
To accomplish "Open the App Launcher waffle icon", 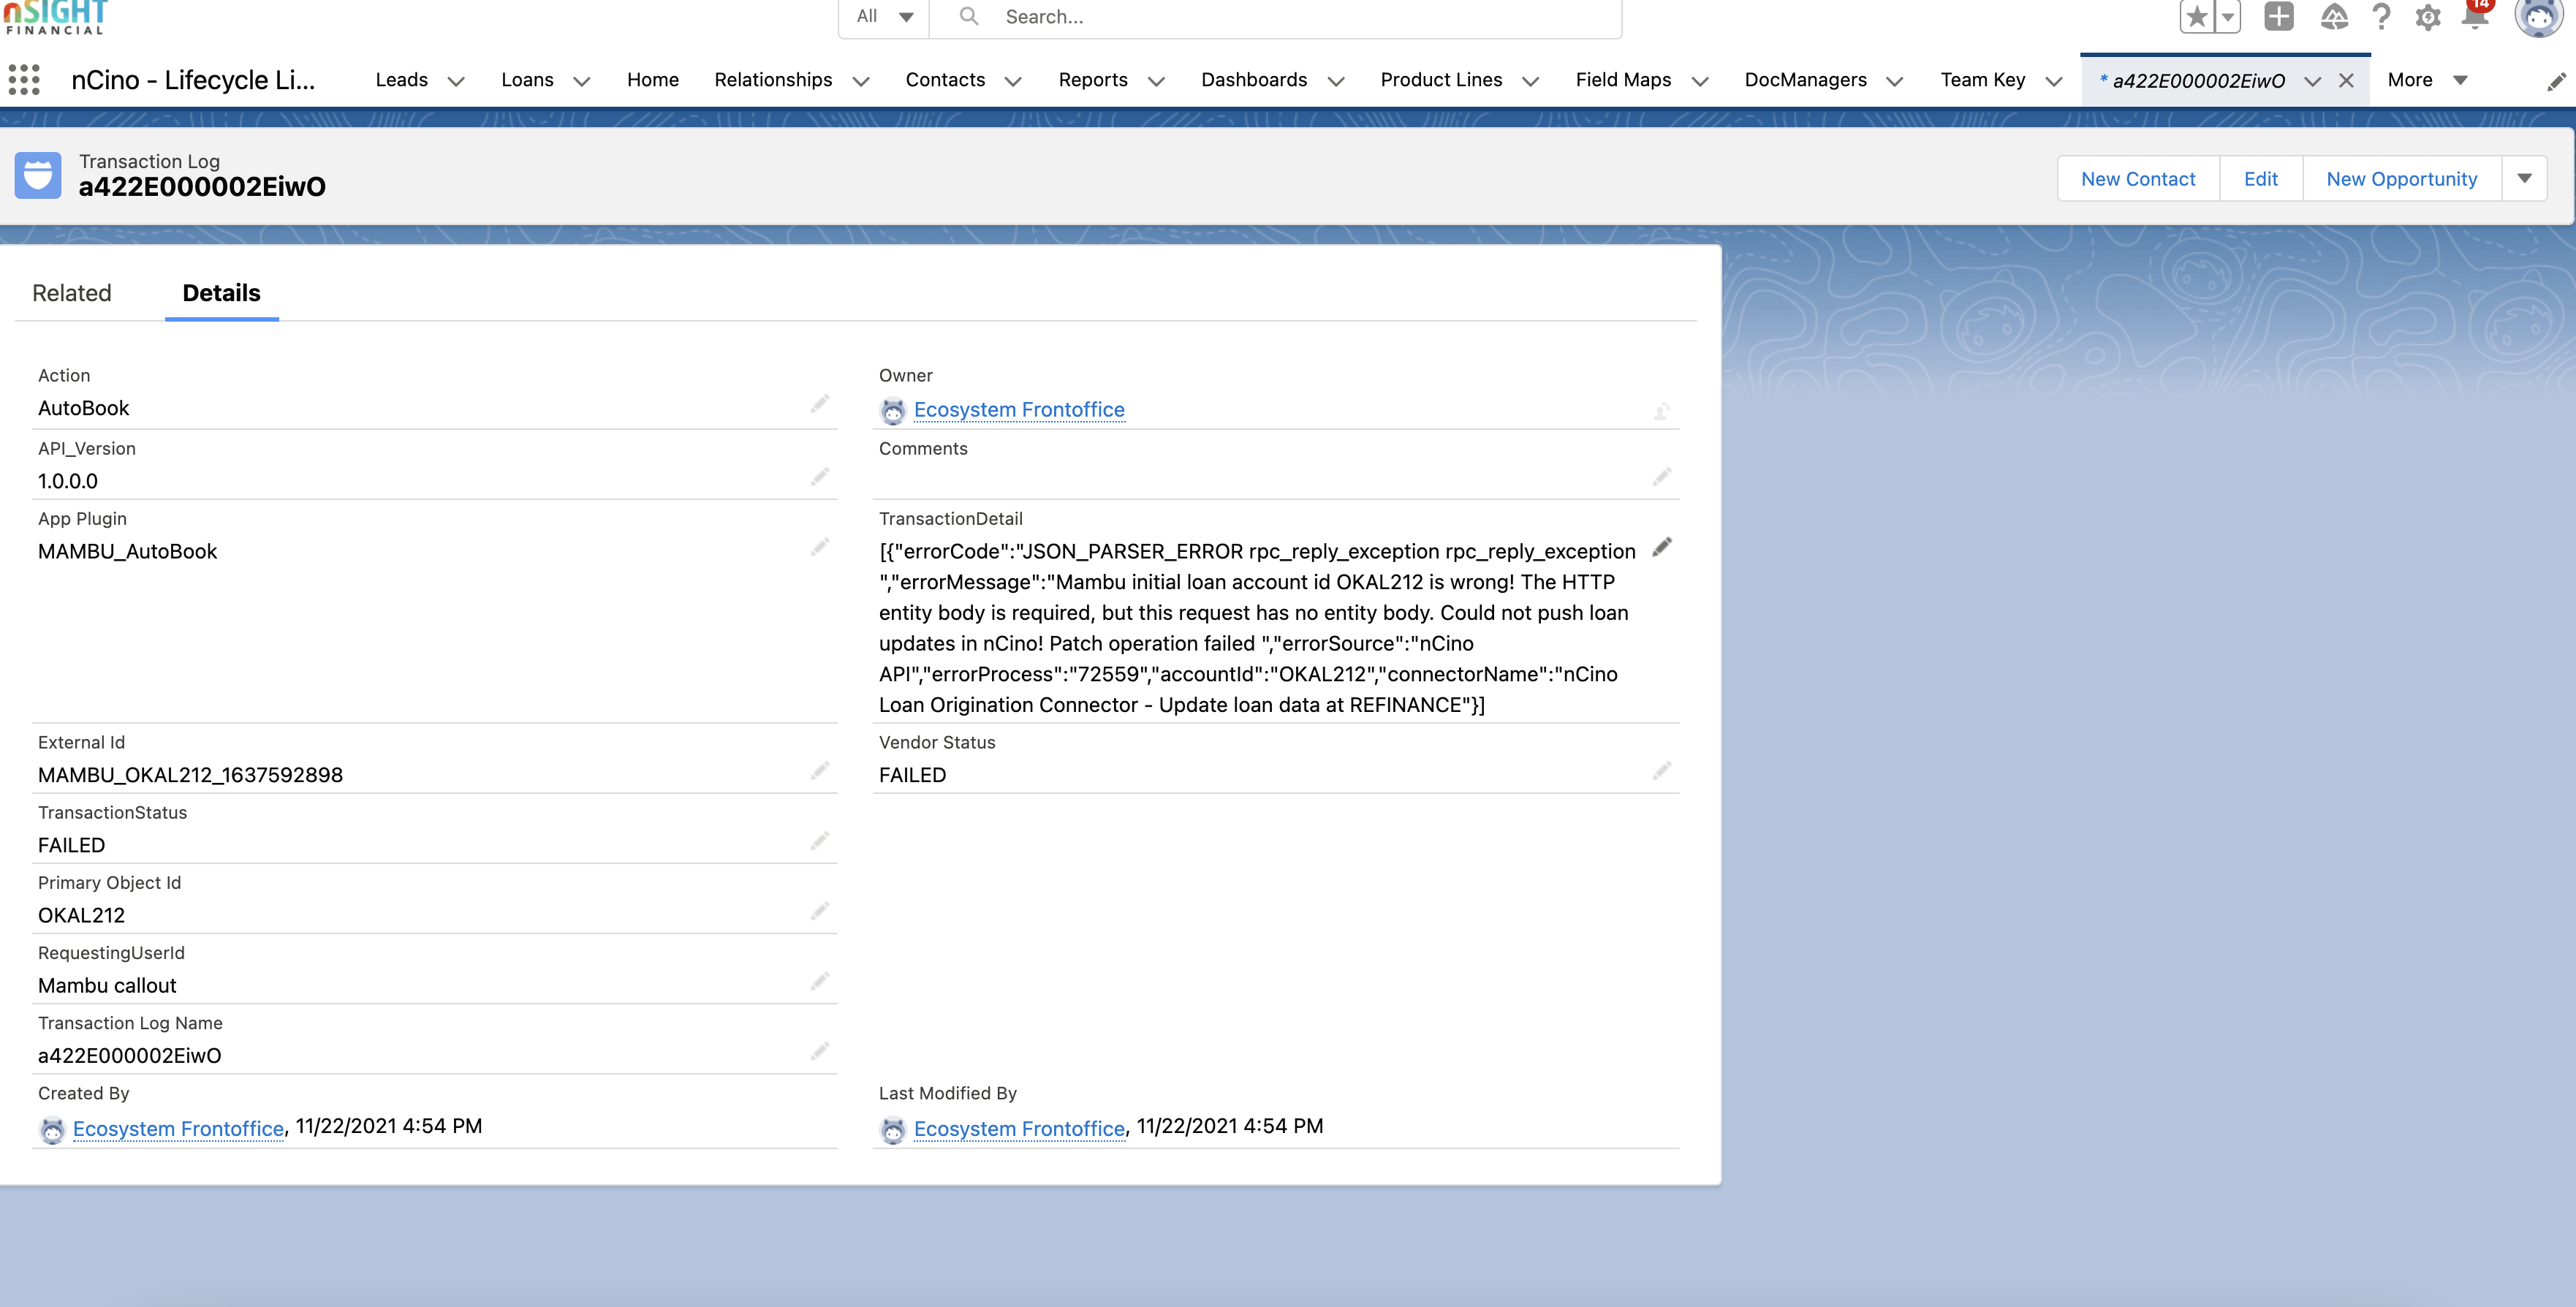I will 24,79.
